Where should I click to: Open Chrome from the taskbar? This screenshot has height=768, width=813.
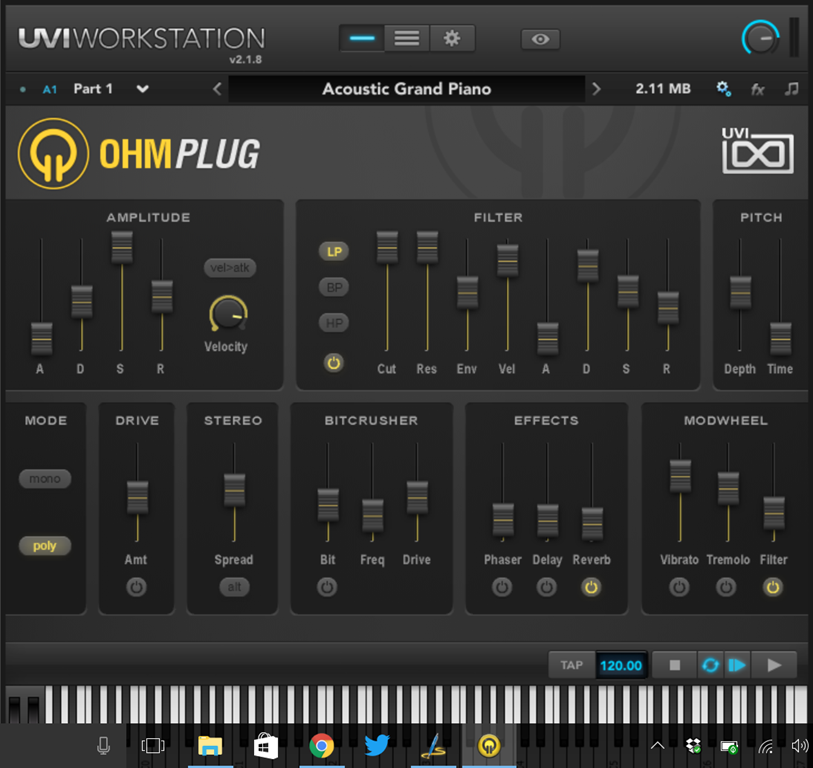(x=321, y=746)
